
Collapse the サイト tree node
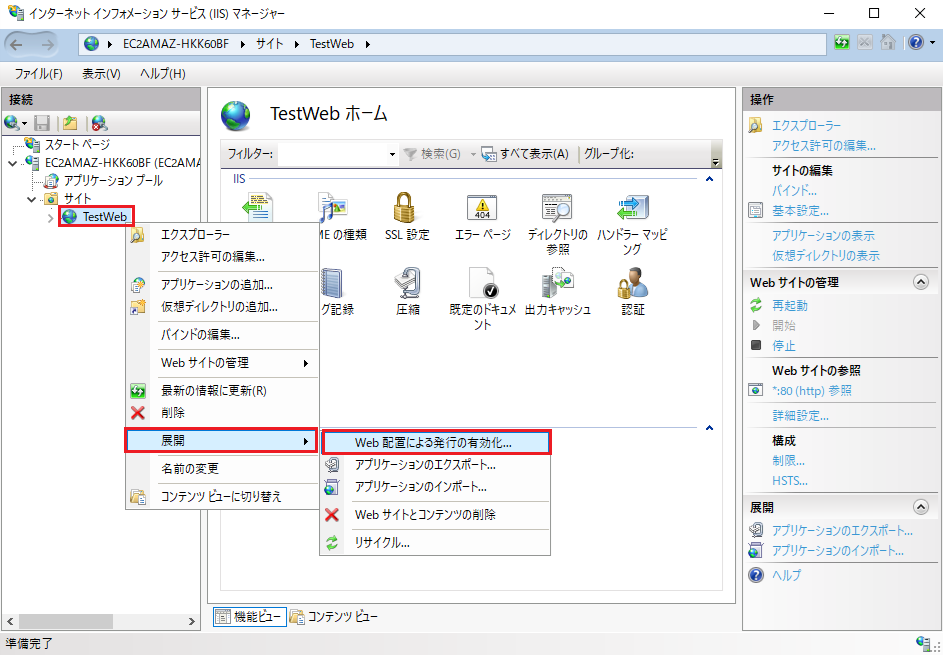[x=31, y=199]
